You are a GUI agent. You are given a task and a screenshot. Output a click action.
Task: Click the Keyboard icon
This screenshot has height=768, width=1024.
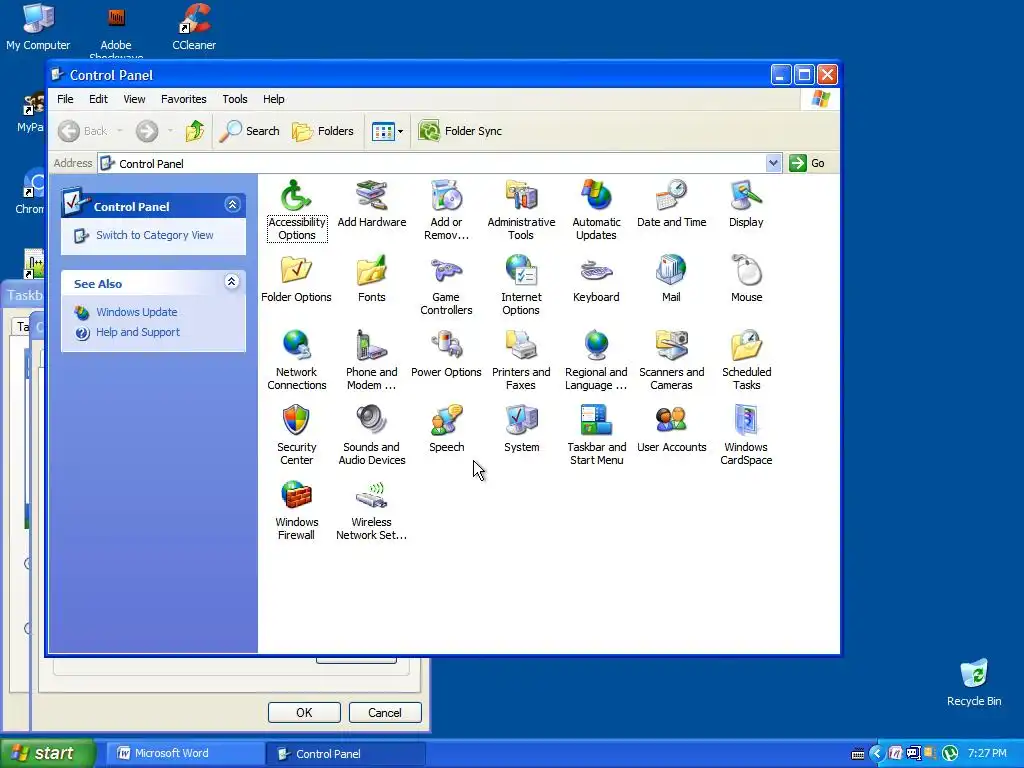click(x=596, y=279)
